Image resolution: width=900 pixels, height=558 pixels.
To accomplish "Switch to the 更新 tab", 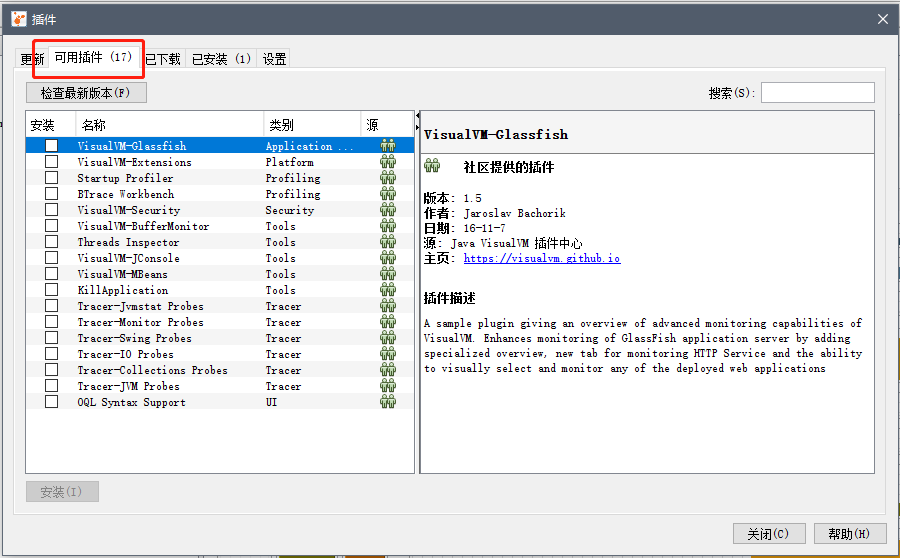I will (32, 59).
